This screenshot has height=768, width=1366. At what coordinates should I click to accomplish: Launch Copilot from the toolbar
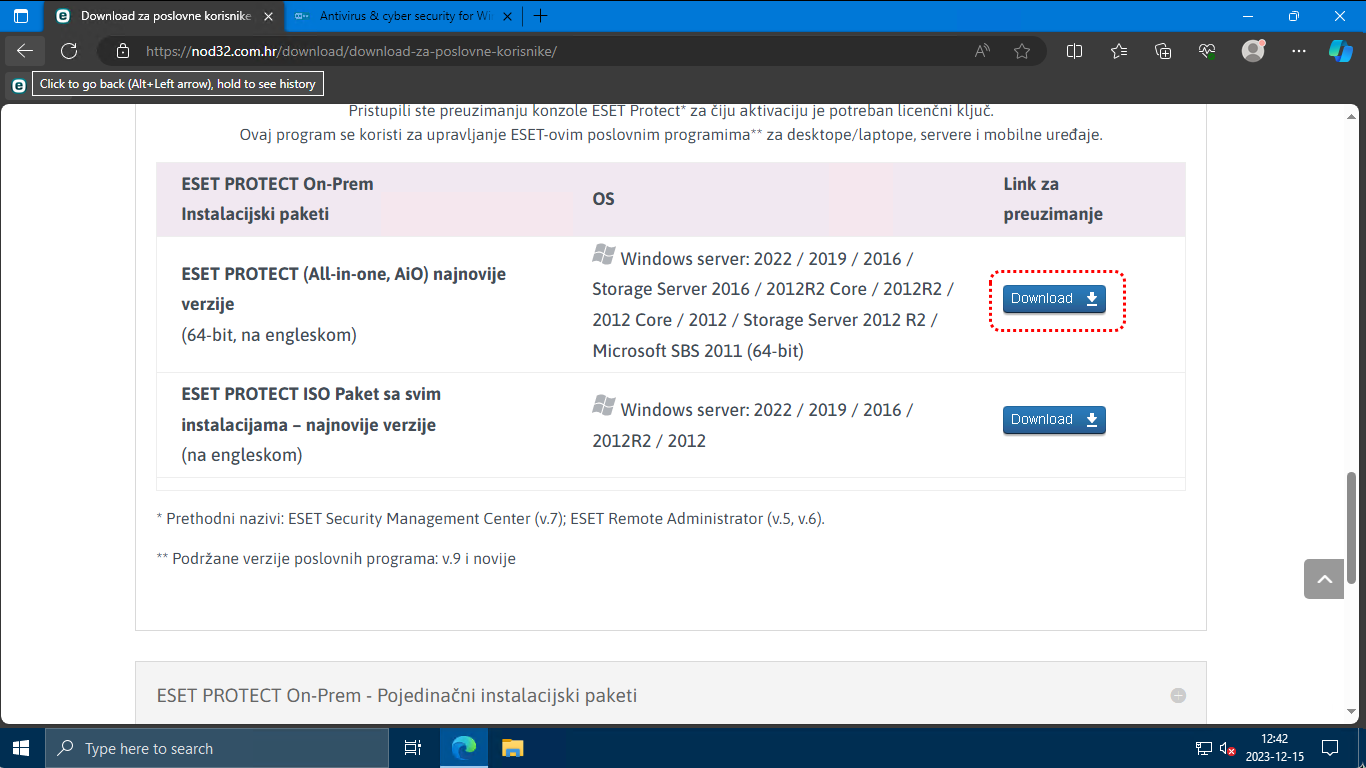(x=1340, y=51)
